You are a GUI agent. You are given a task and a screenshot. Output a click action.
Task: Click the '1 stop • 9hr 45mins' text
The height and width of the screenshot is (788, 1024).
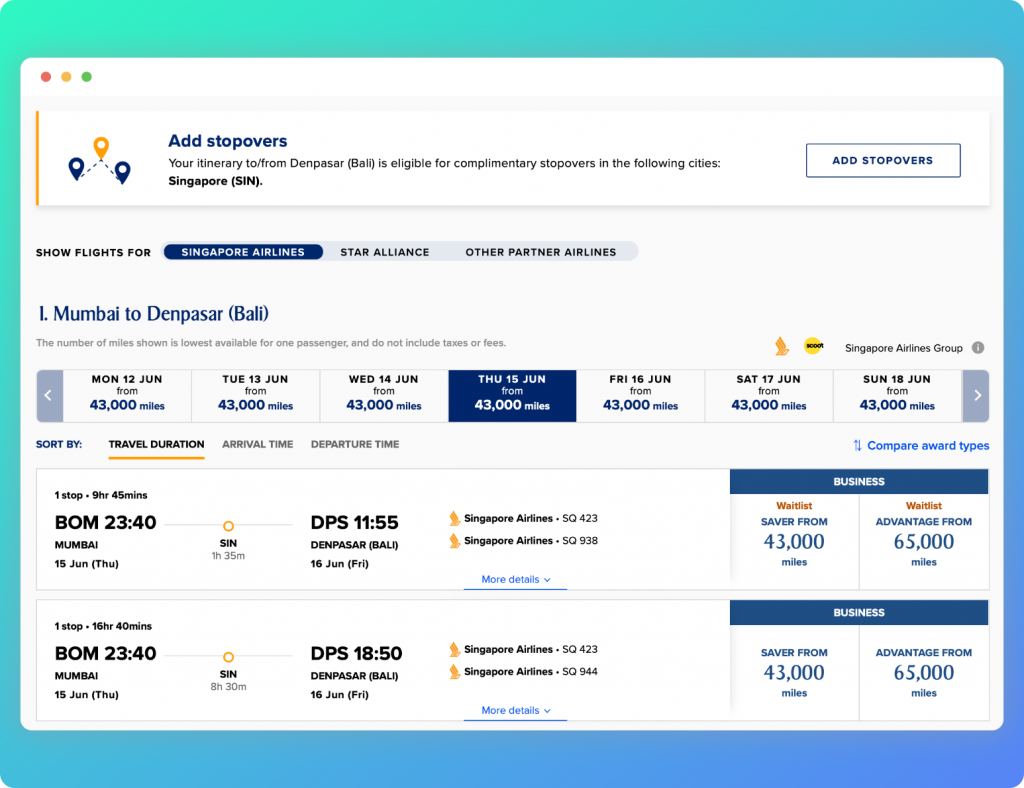coord(101,495)
